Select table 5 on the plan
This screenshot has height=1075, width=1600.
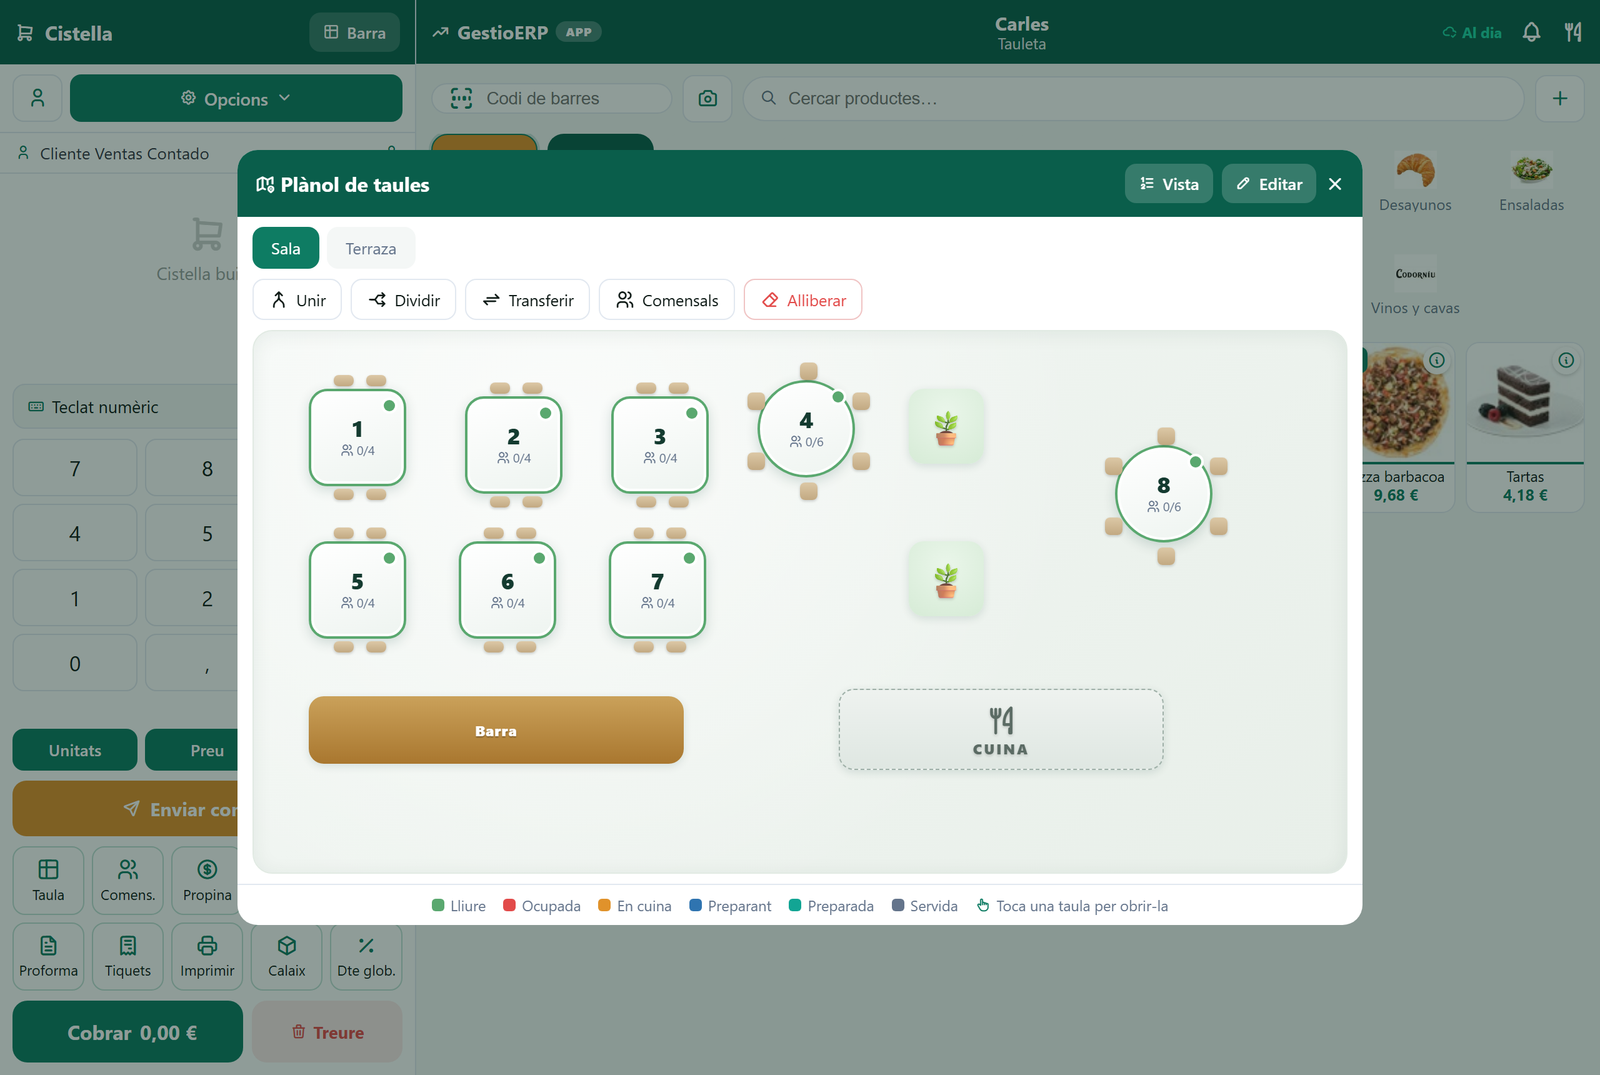click(357, 590)
